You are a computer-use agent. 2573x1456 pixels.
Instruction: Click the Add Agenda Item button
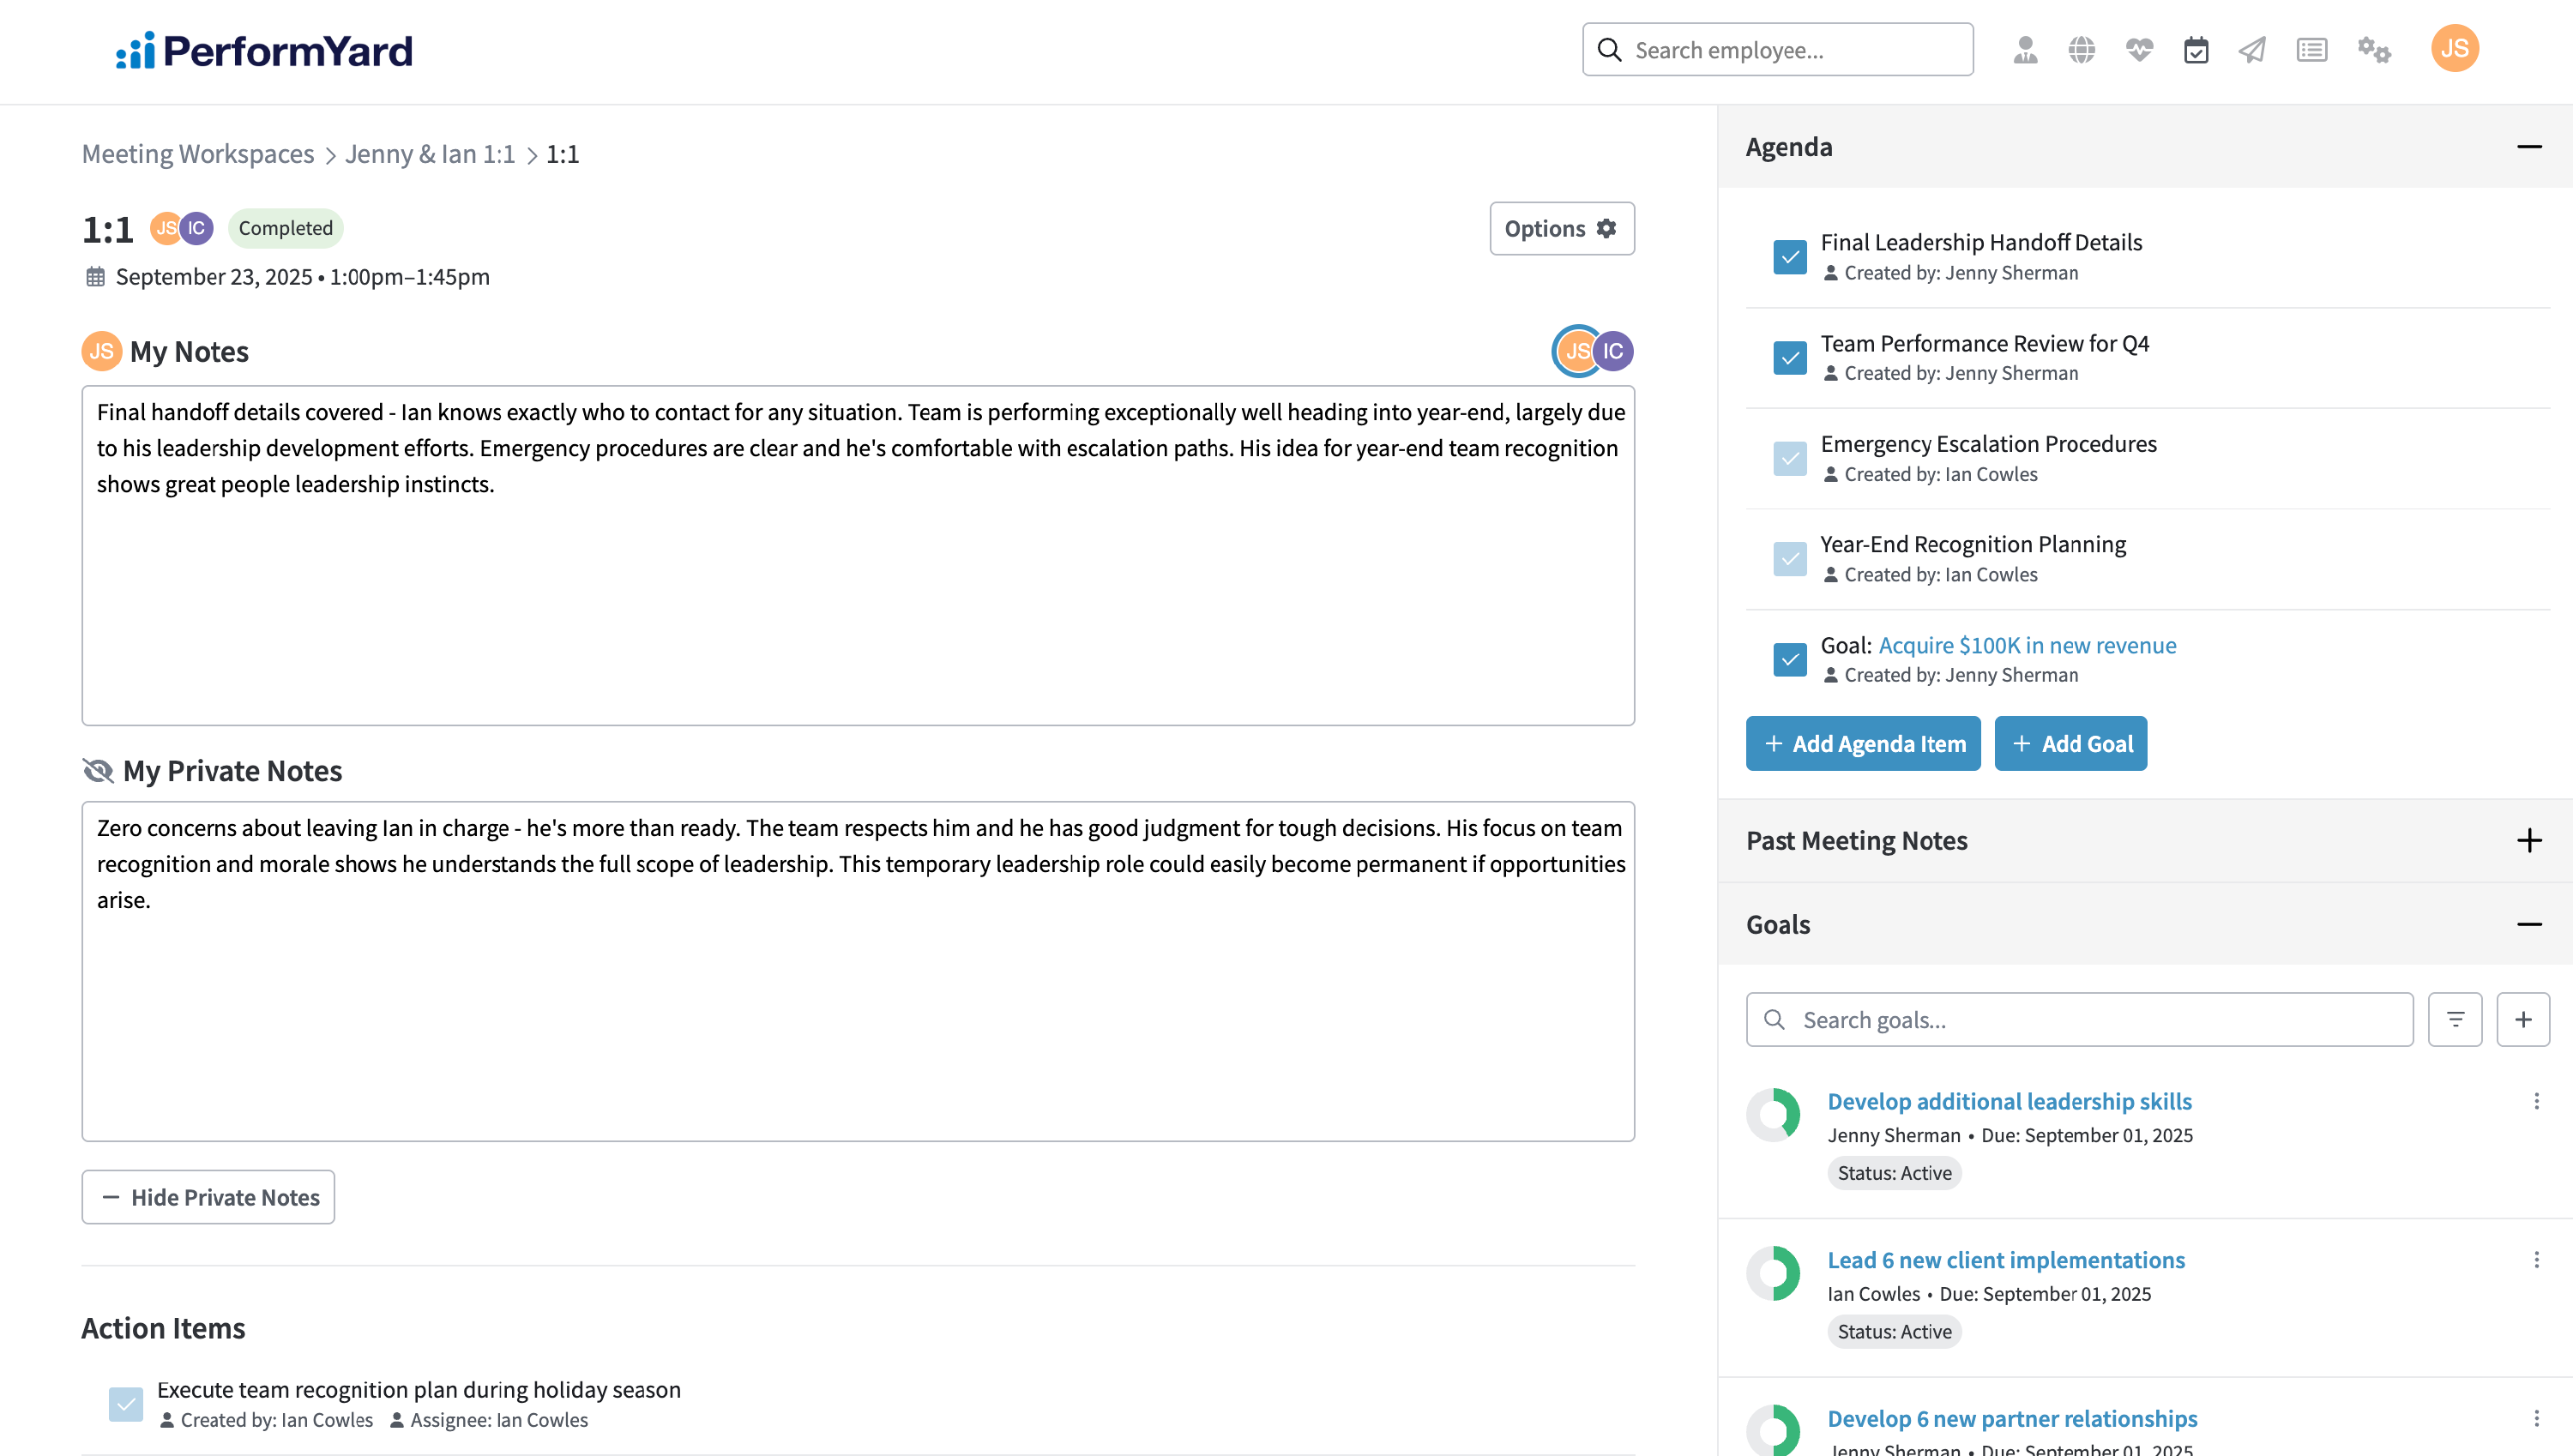tap(1863, 743)
